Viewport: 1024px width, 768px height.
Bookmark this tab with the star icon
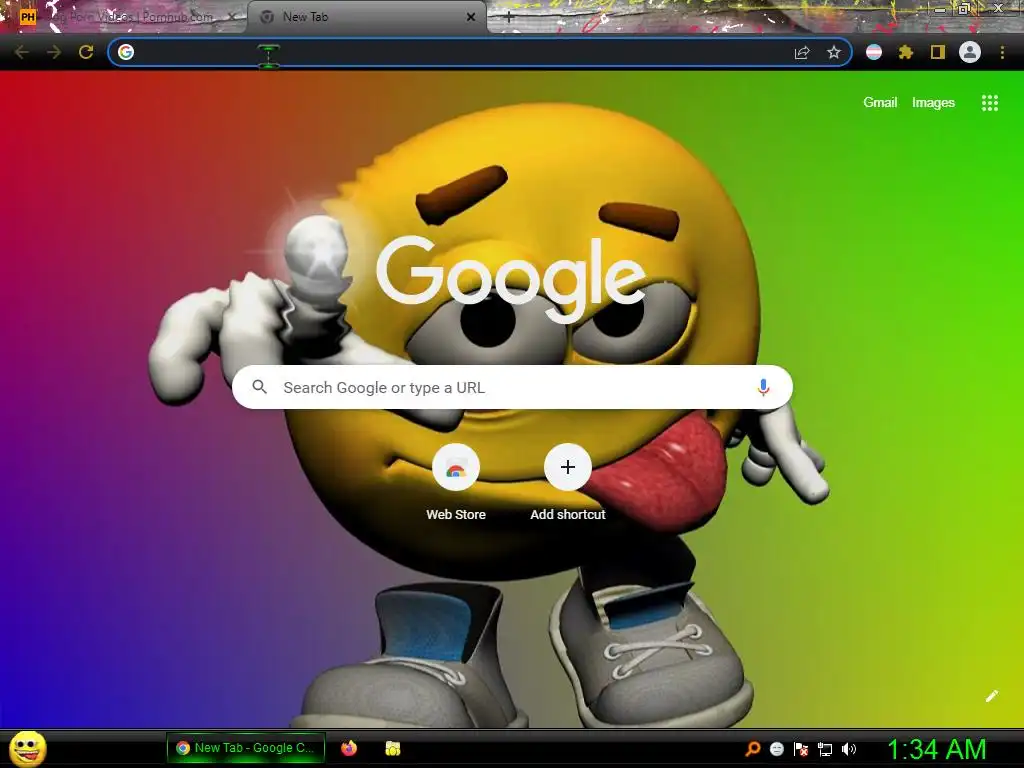click(x=834, y=52)
